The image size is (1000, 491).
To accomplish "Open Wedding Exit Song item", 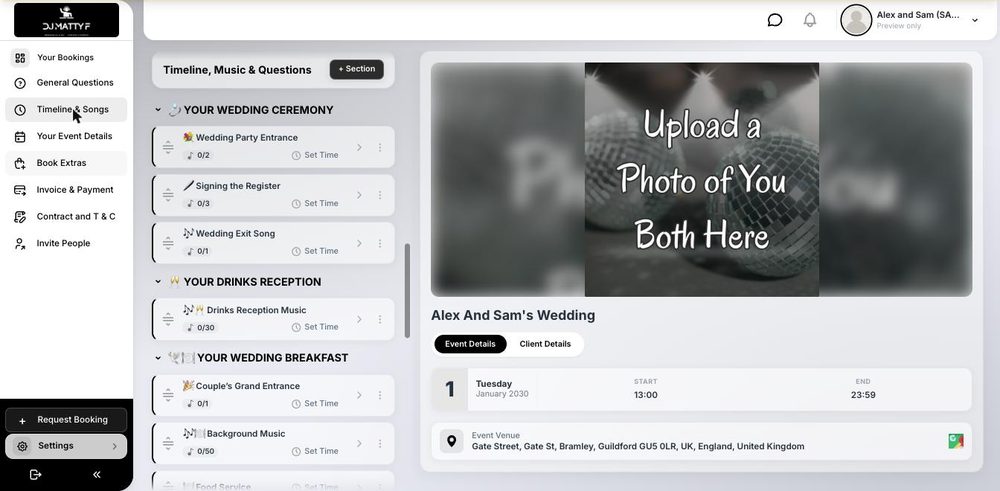I will pos(273,243).
